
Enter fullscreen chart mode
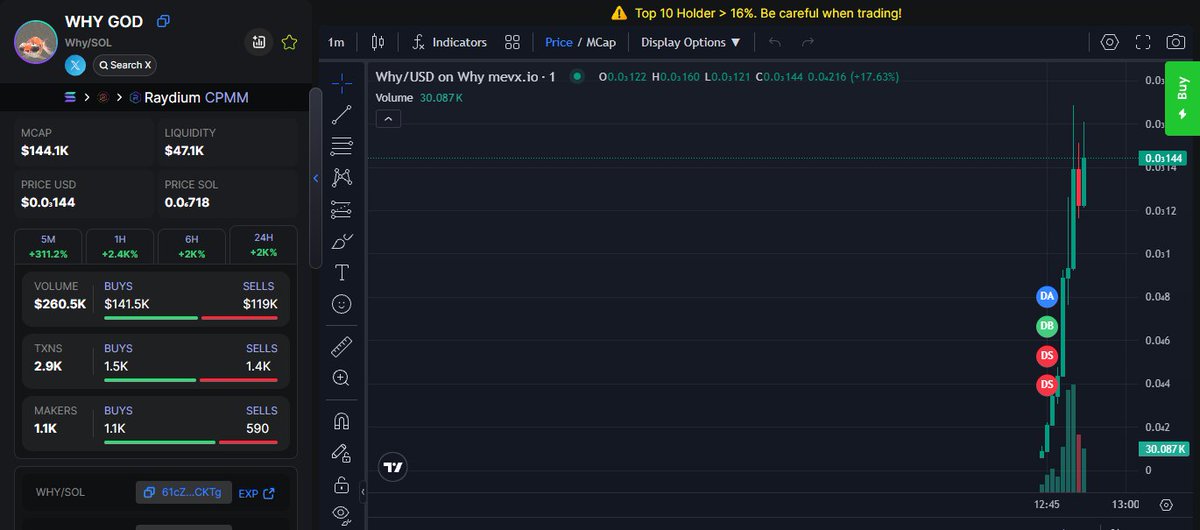coord(1143,42)
